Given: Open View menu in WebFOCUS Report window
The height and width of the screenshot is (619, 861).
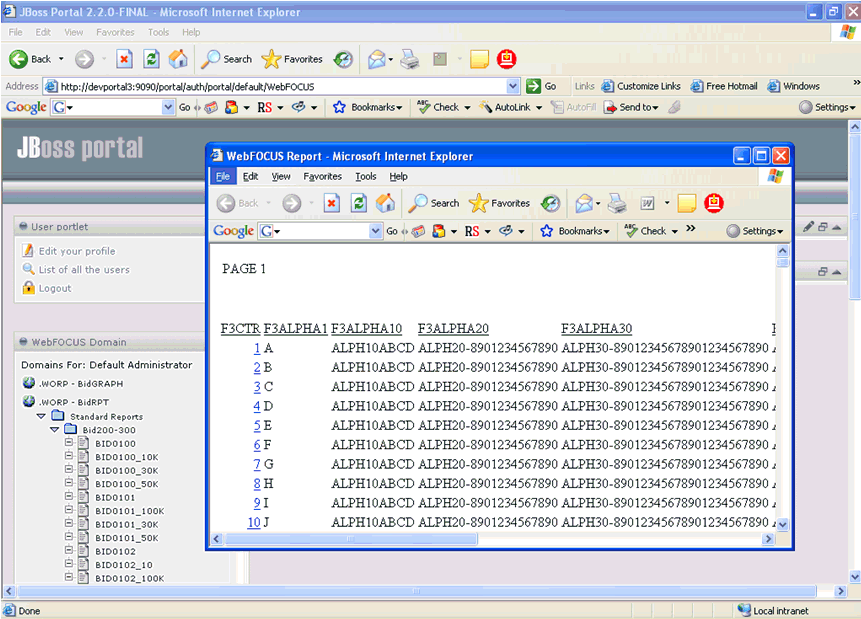Looking at the screenshot, I should click(x=281, y=176).
